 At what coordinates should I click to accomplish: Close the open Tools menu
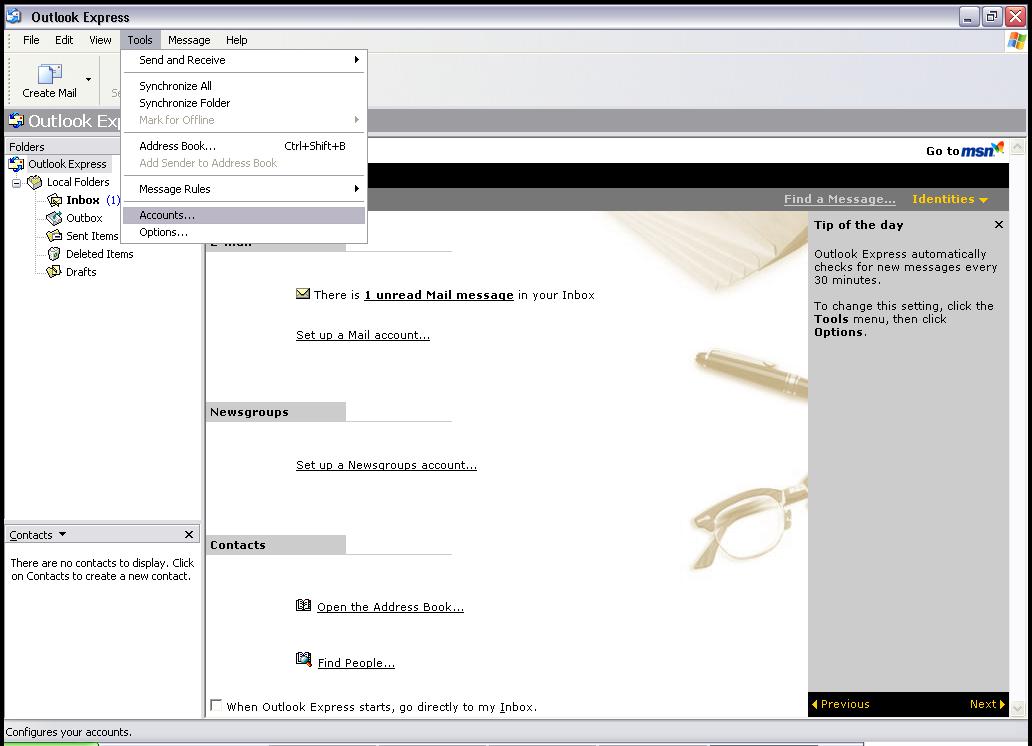pos(140,40)
